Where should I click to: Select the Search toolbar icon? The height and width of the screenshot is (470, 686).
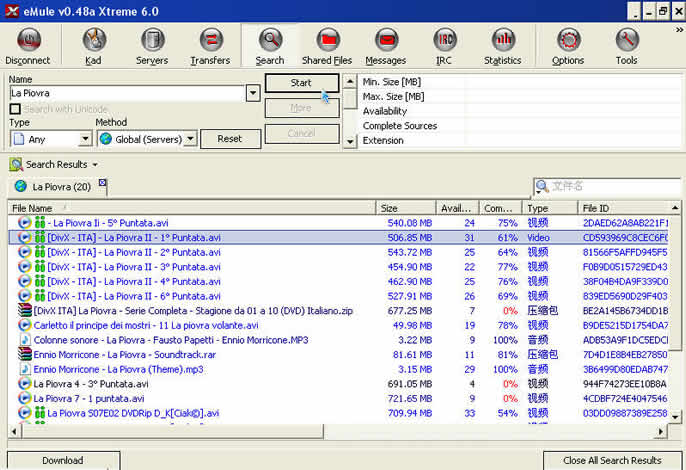pyautogui.click(x=270, y=40)
